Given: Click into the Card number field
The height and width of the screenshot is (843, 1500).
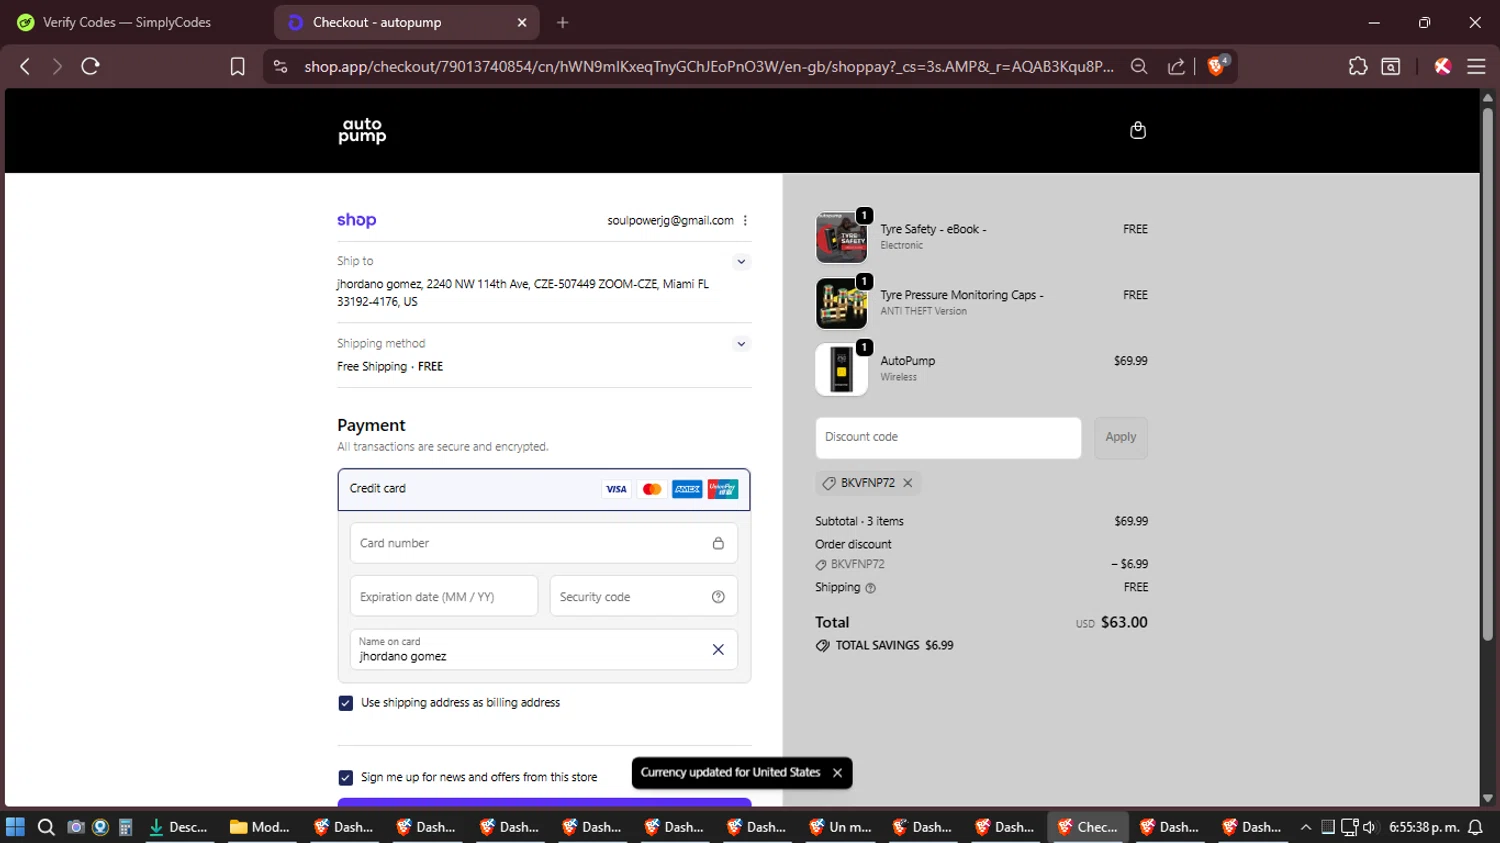Looking at the screenshot, I should [x=544, y=543].
